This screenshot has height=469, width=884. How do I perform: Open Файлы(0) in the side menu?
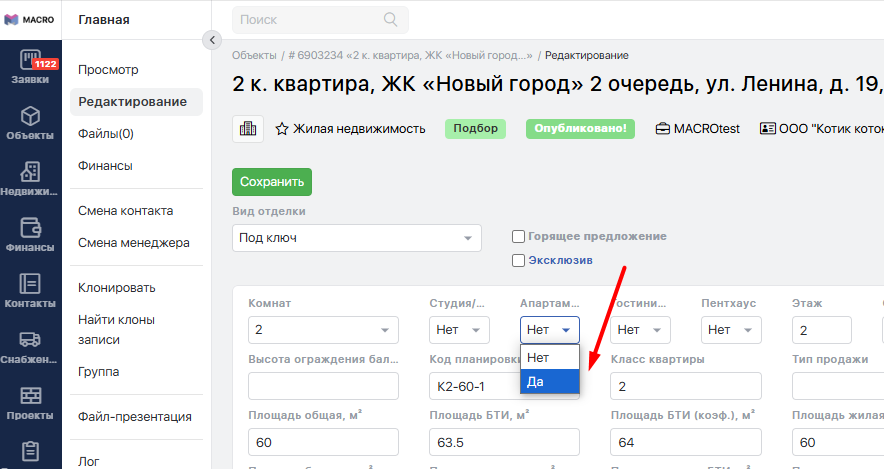(x=106, y=134)
